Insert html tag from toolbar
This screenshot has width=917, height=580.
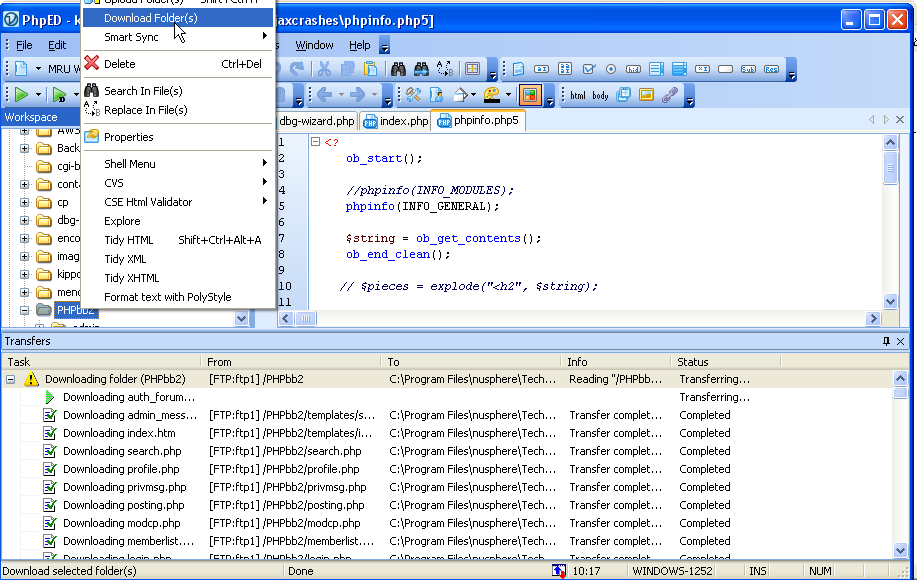point(578,95)
